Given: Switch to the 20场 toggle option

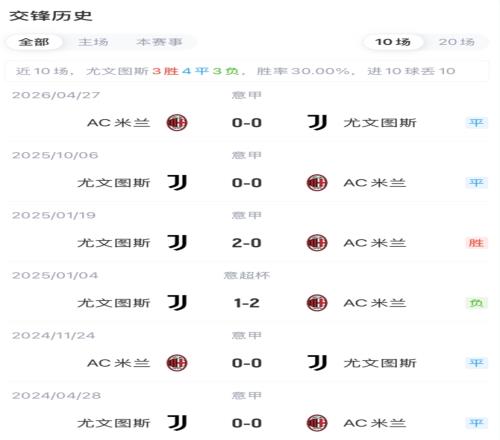Looking at the screenshot, I should pyautogui.click(x=457, y=42).
